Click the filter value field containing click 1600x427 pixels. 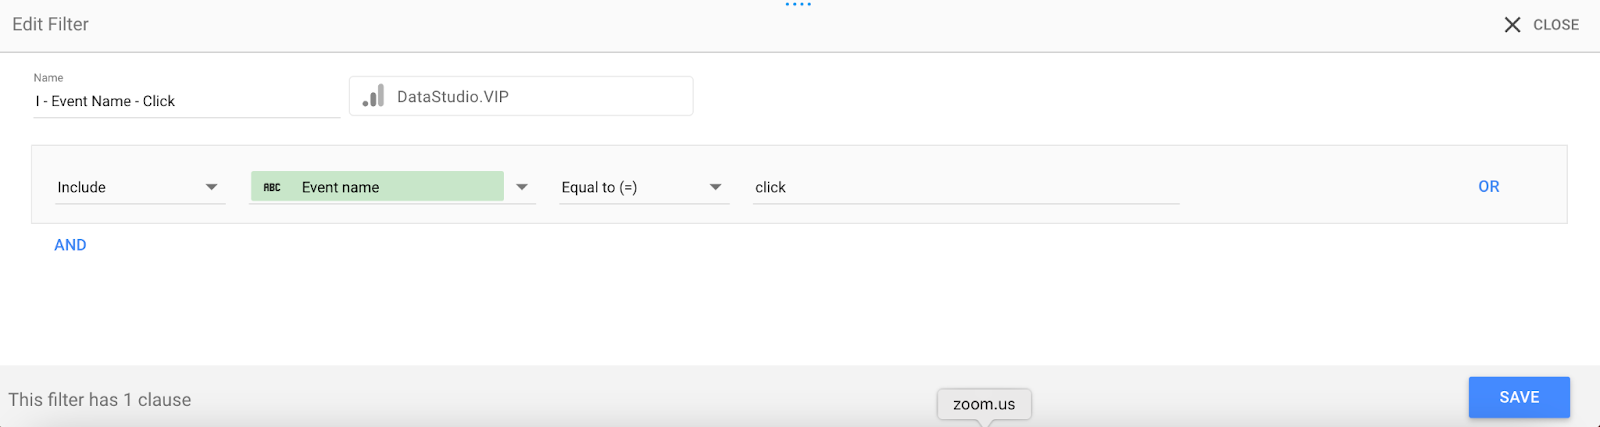point(966,187)
